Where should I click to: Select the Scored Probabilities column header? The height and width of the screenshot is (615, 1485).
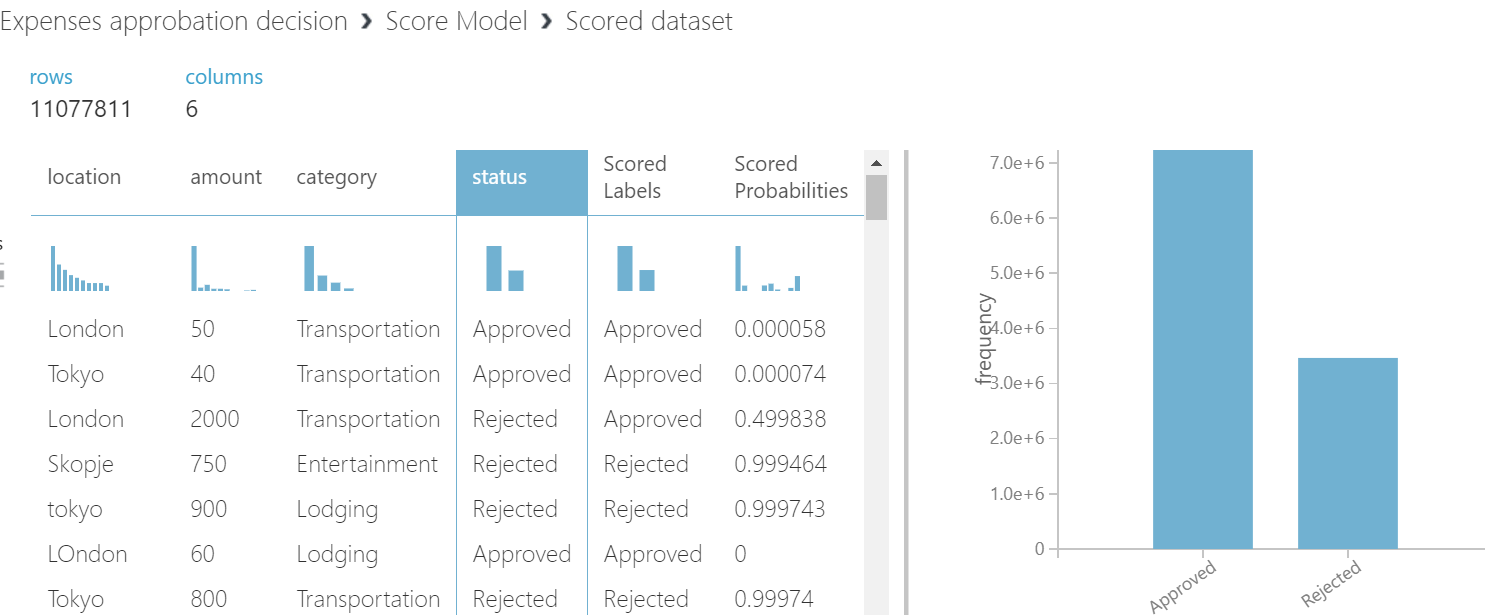point(791,178)
